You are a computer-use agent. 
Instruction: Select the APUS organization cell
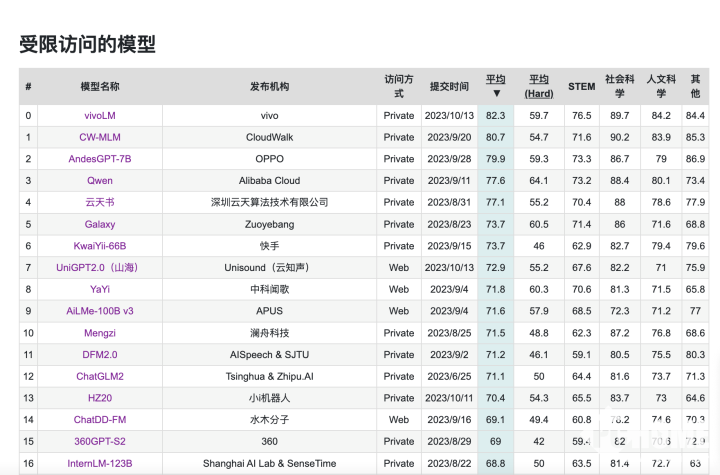pos(270,311)
